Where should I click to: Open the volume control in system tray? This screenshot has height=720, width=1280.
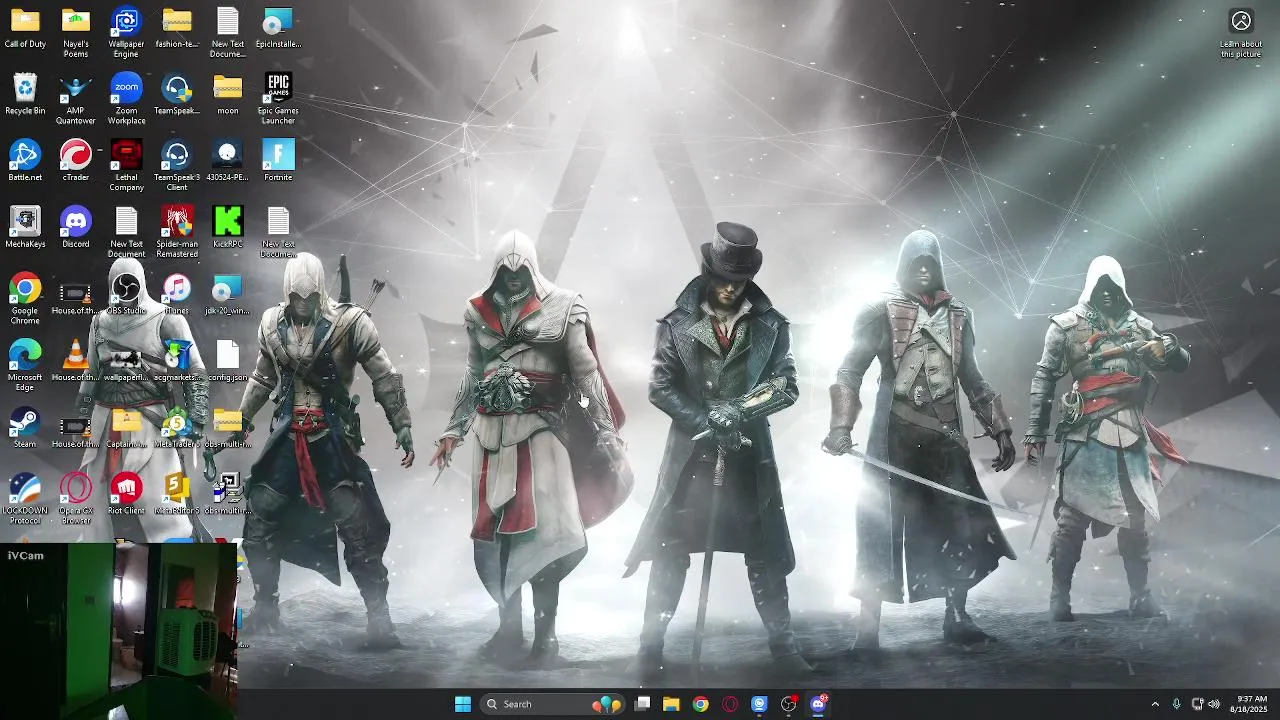pos(1214,704)
